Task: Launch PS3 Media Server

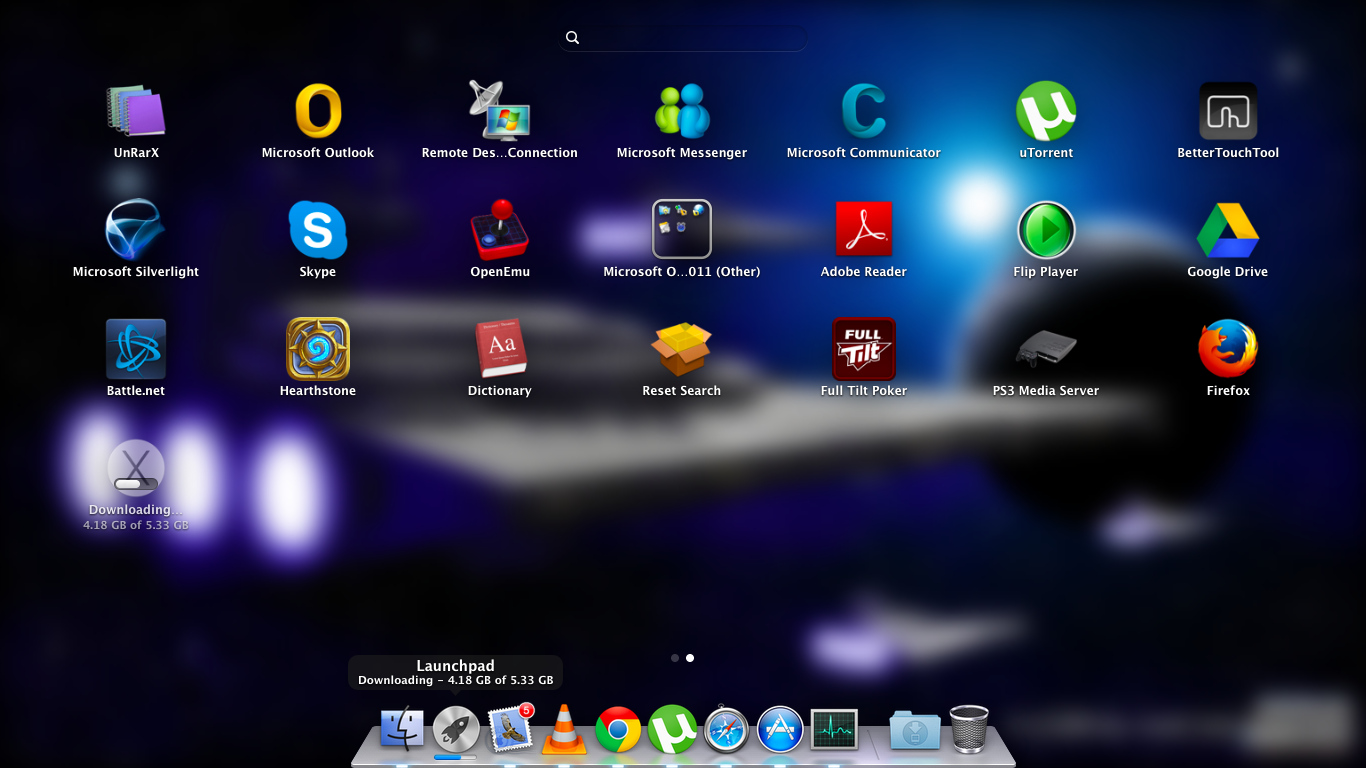Action: (1046, 349)
